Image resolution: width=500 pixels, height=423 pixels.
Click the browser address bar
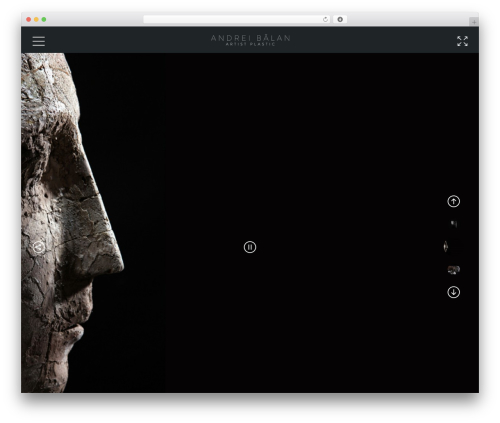tap(237, 19)
